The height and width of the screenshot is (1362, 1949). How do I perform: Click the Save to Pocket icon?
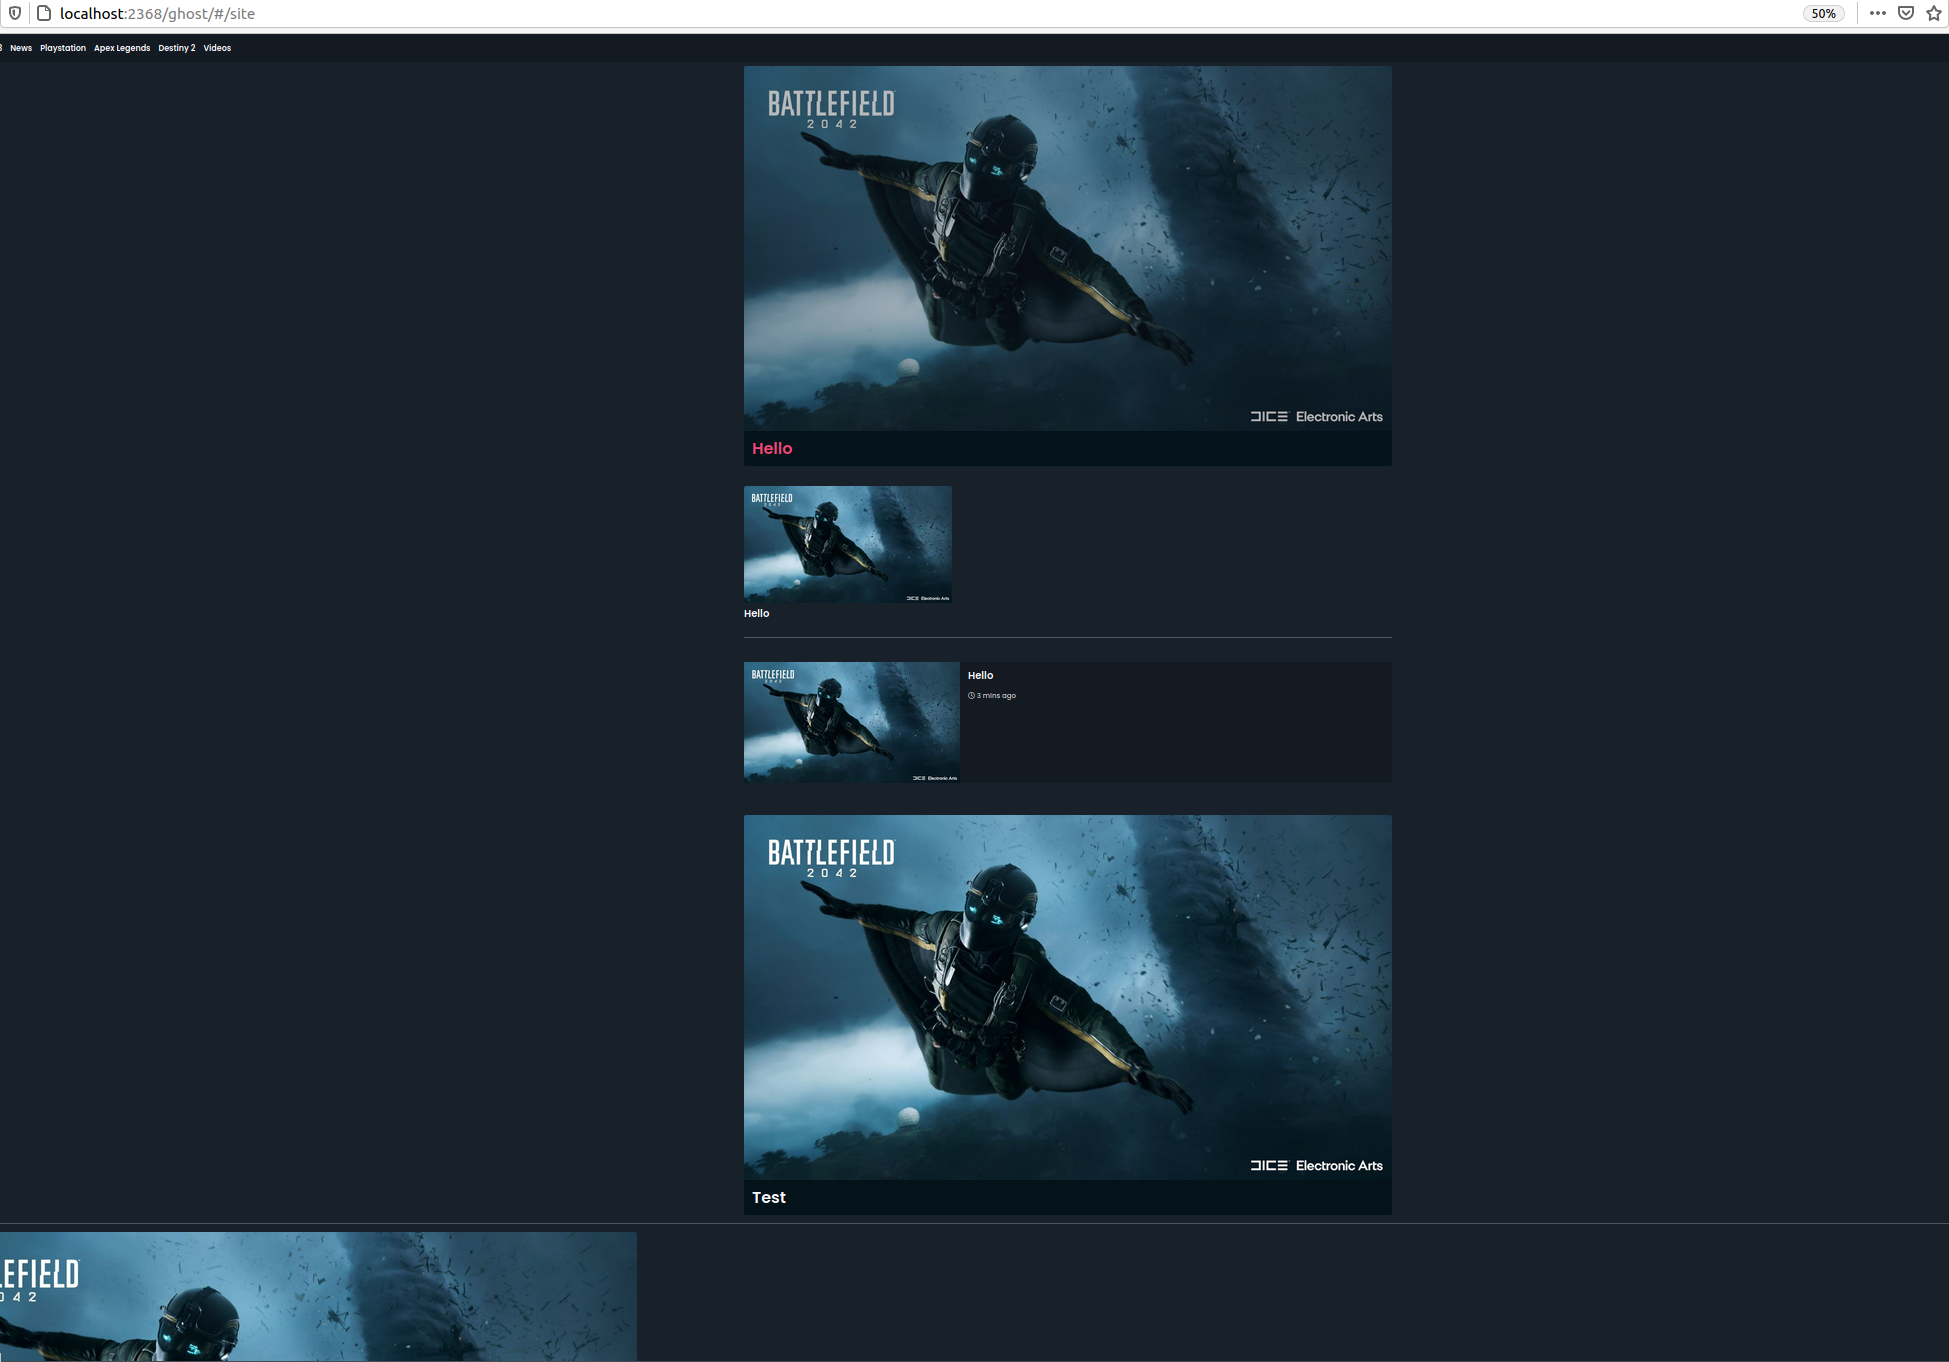click(1906, 13)
